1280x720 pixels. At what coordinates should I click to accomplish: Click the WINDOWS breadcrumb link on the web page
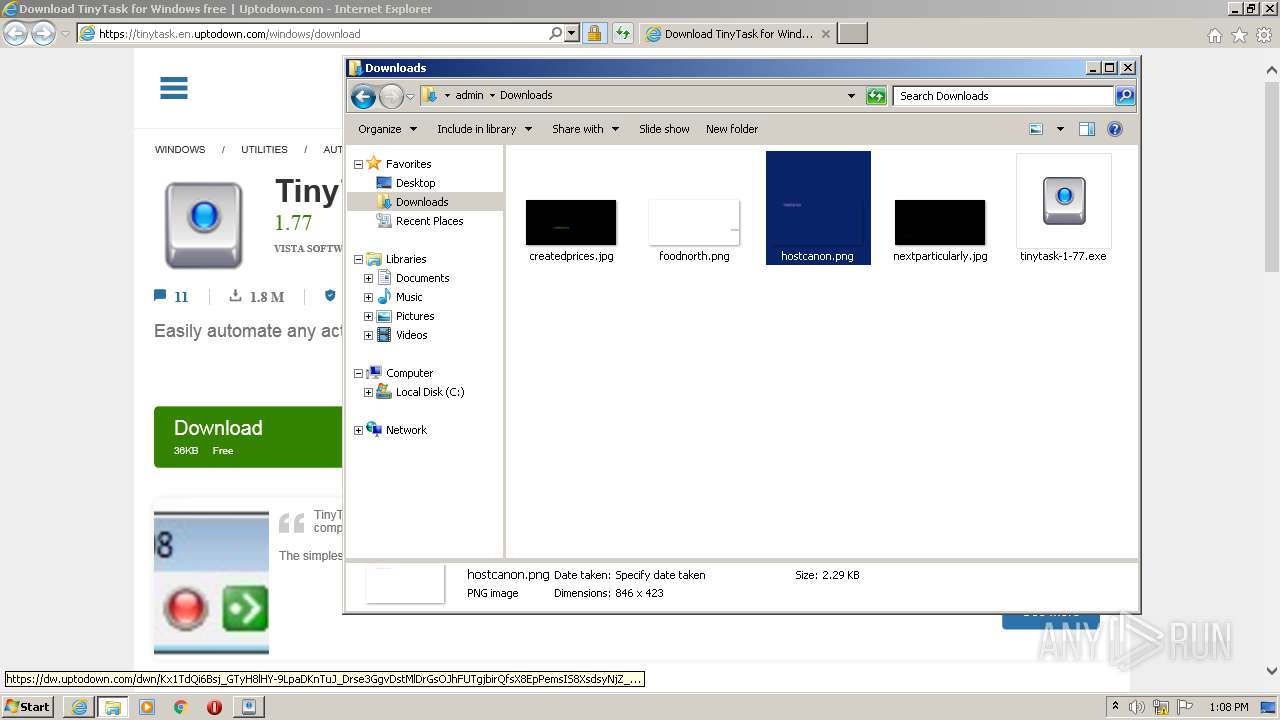(x=180, y=149)
